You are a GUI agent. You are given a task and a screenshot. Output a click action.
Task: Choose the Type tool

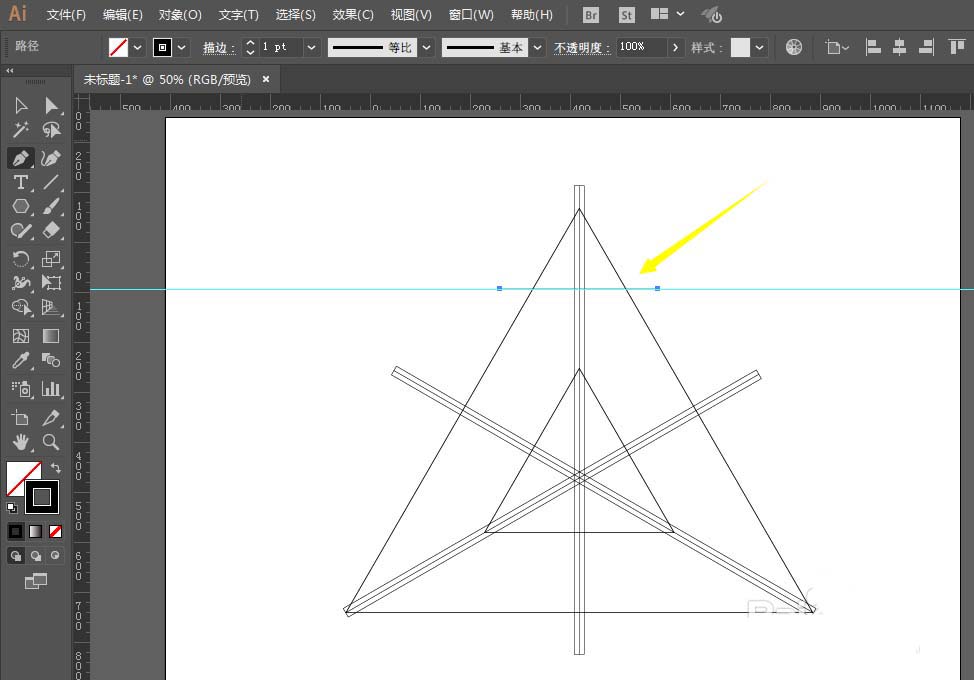coord(21,182)
